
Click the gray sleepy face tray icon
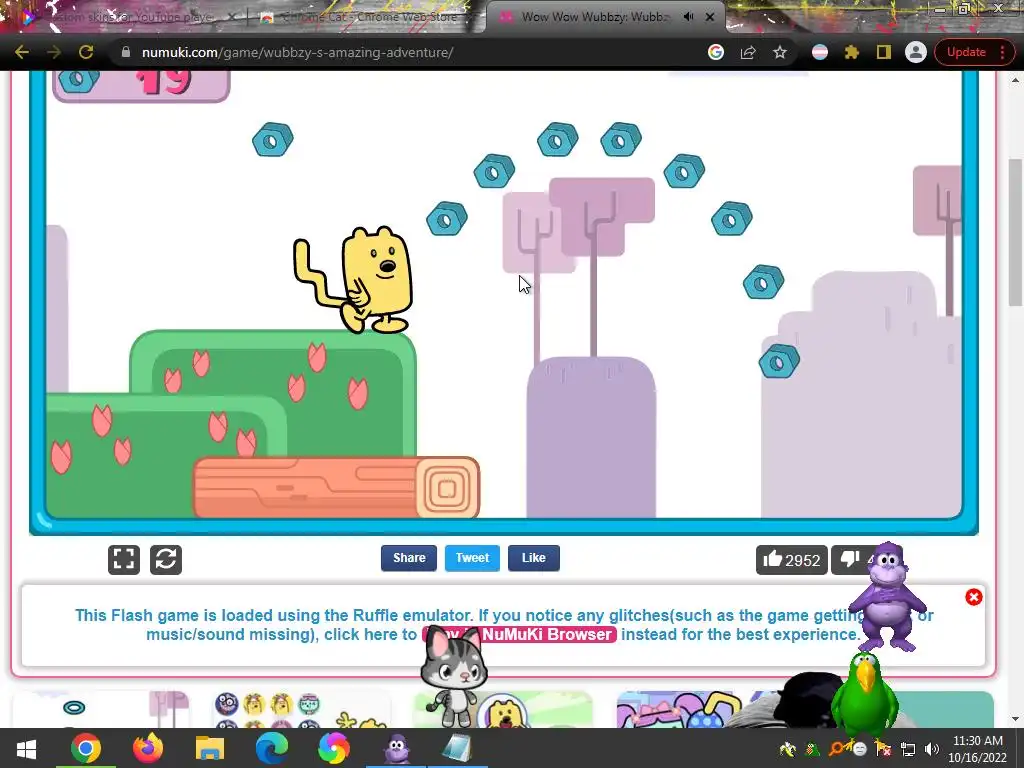[x=859, y=749]
